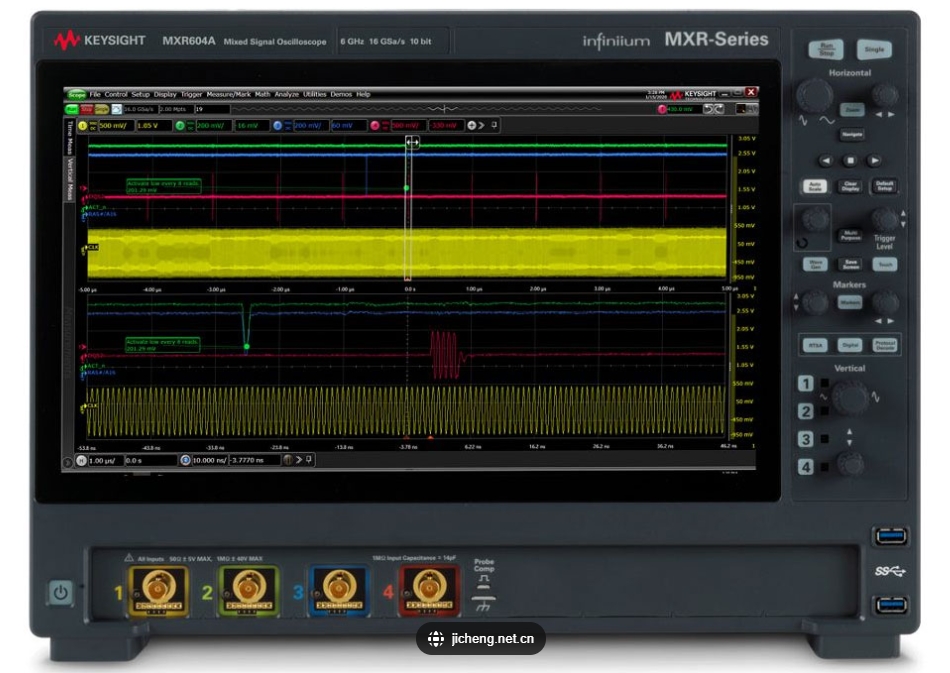Open the Math menu
The height and width of the screenshot is (673, 950).
262,94
